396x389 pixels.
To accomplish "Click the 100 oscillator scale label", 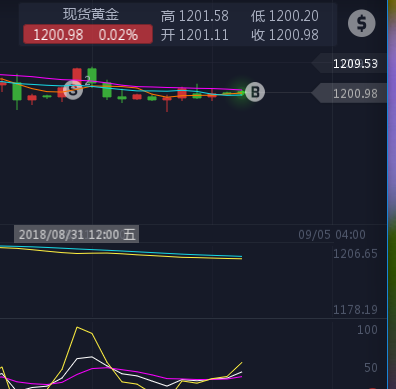I will [x=367, y=330].
